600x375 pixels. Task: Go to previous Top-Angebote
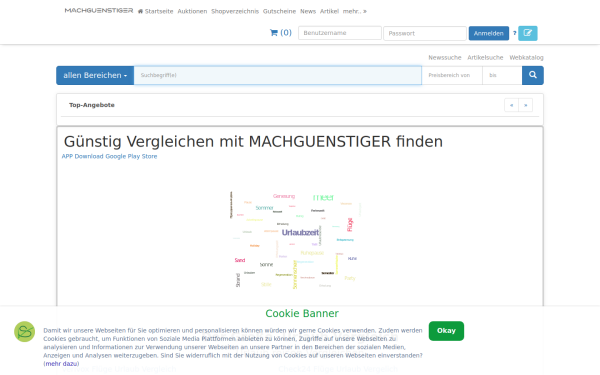(511, 105)
